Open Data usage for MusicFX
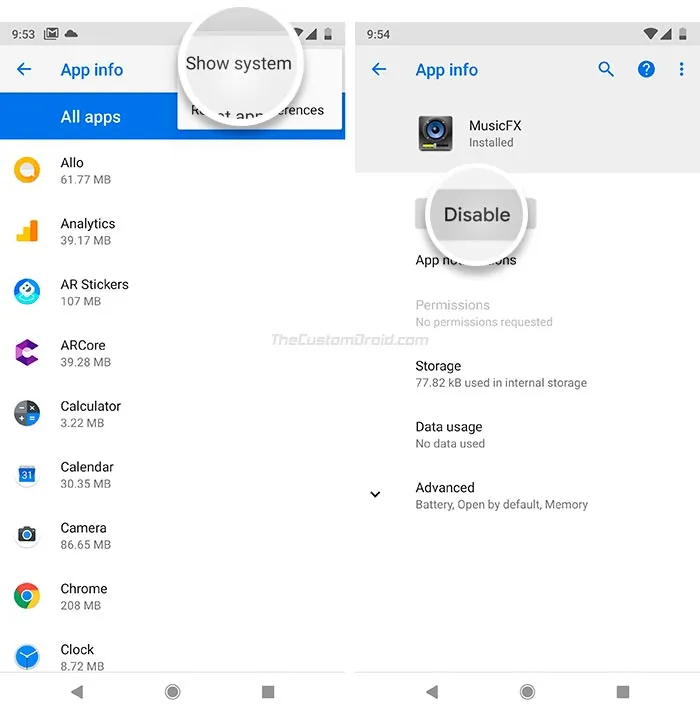The height and width of the screenshot is (712, 700). pyautogui.click(x=527, y=435)
